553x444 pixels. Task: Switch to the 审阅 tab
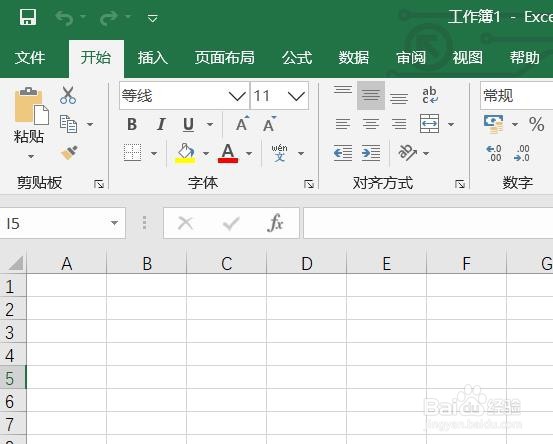[x=411, y=57]
